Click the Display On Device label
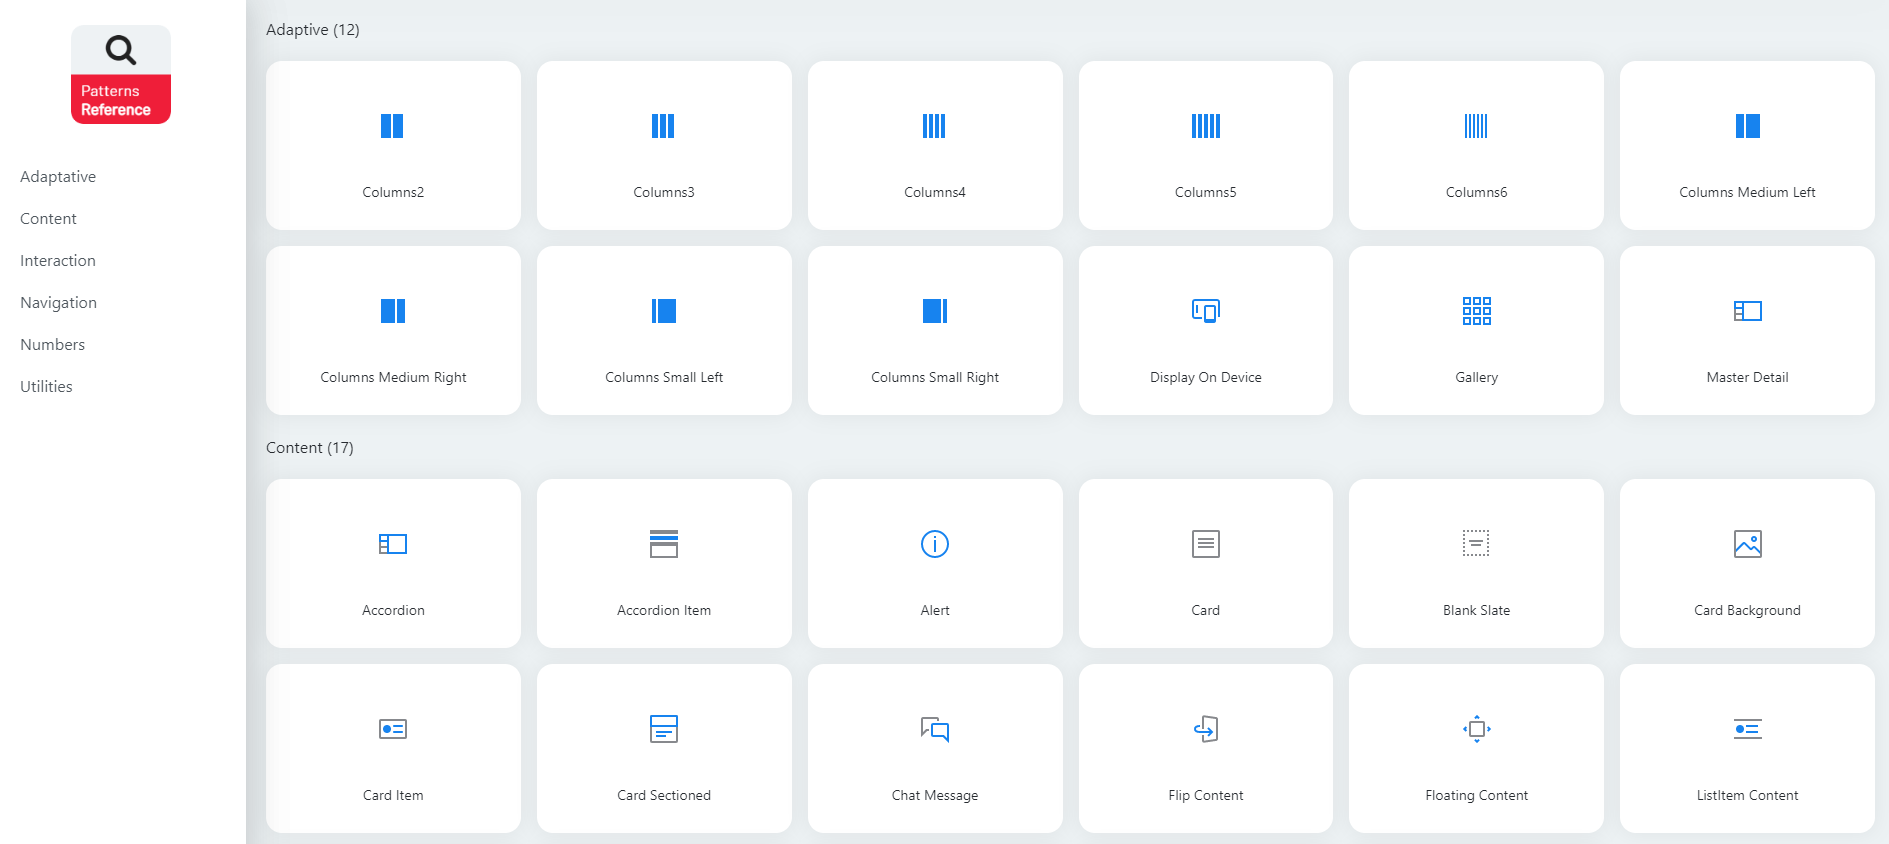Image resolution: width=1889 pixels, height=844 pixels. pos(1206,377)
